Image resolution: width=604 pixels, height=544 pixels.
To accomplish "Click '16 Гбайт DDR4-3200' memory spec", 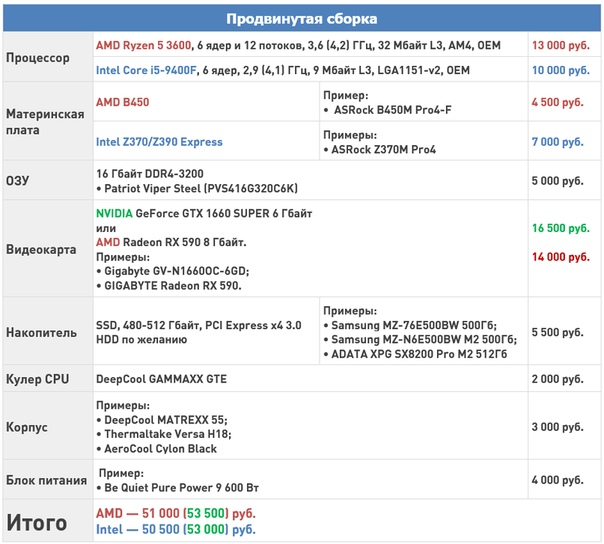I will coord(150,174).
